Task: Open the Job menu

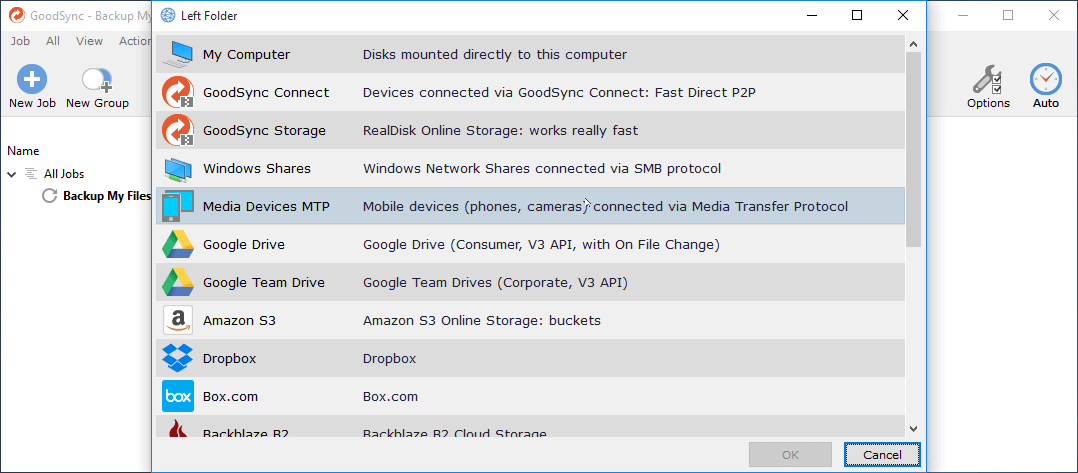Action: [x=20, y=41]
